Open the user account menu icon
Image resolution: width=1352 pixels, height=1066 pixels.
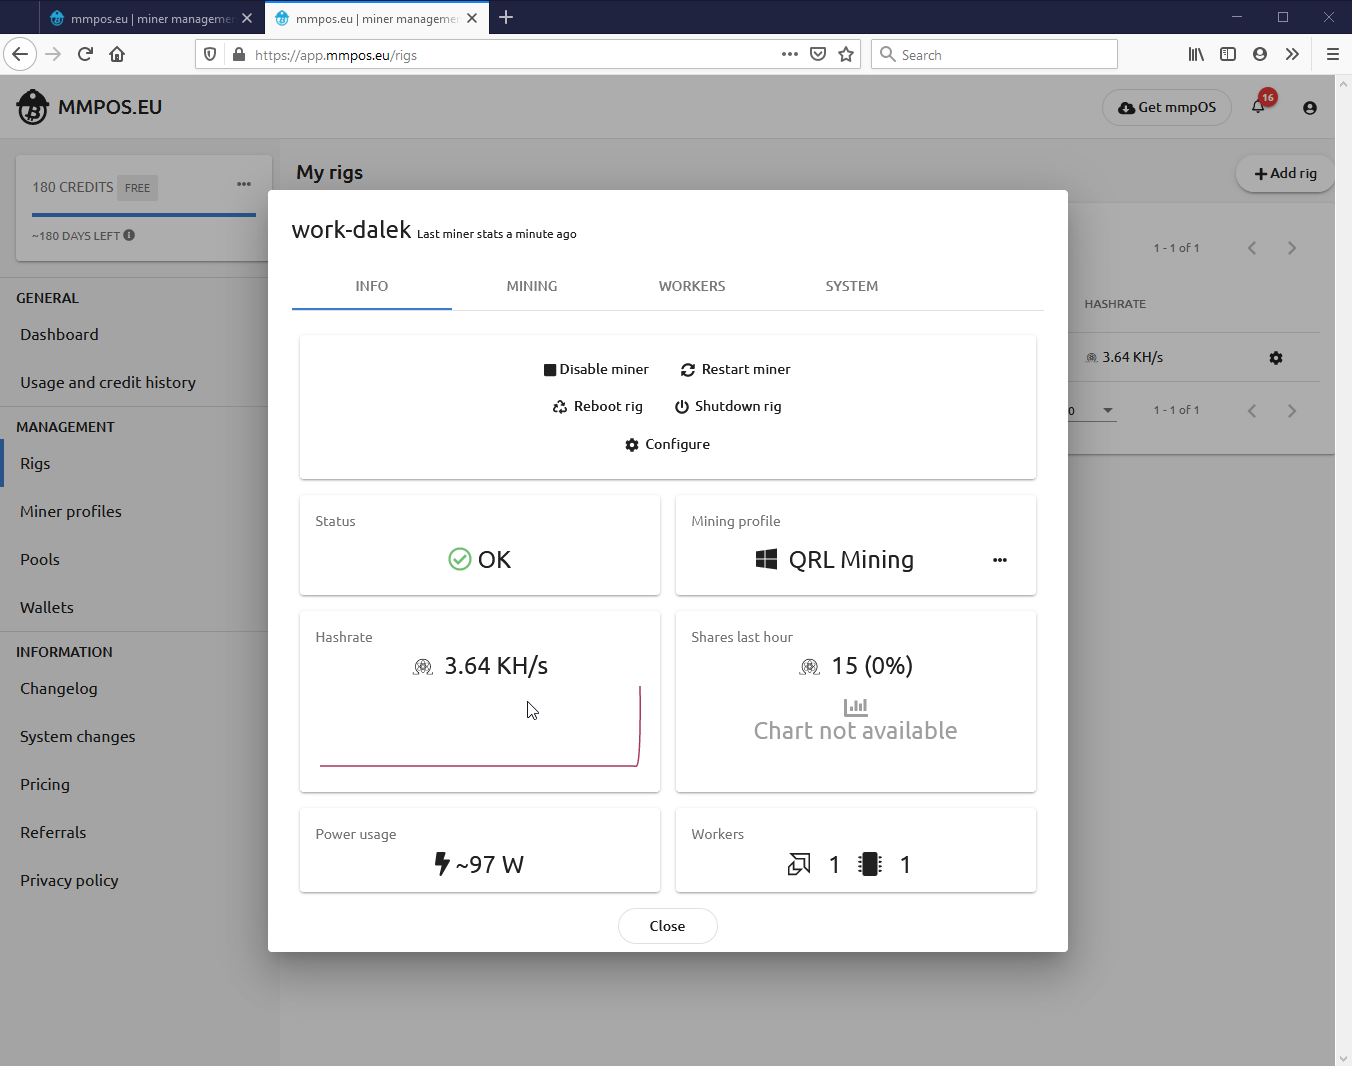(x=1310, y=108)
